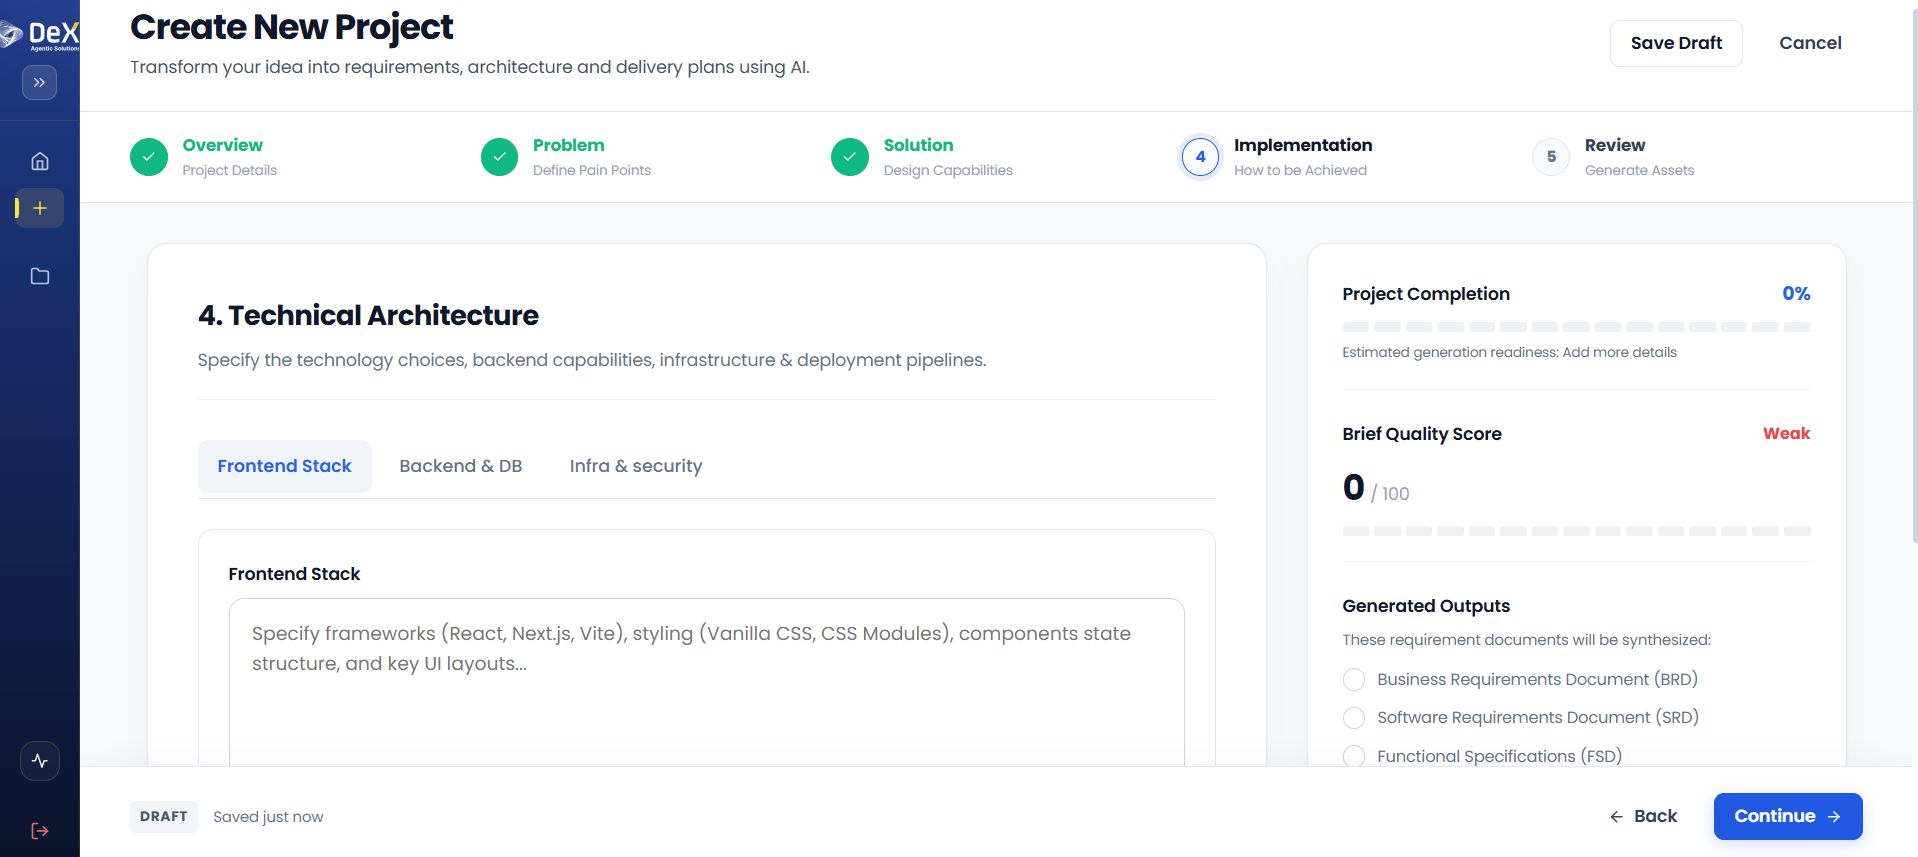The width and height of the screenshot is (1918, 857).
Task: Switch to the Backend & DB tab
Action: pyautogui.click(x=461, y=466)
